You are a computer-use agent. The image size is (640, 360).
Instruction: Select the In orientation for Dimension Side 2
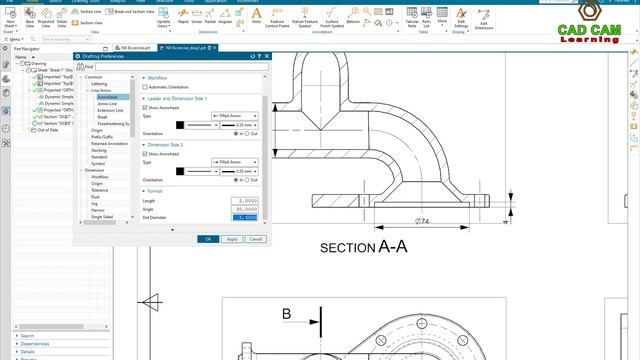coord(236,180)
